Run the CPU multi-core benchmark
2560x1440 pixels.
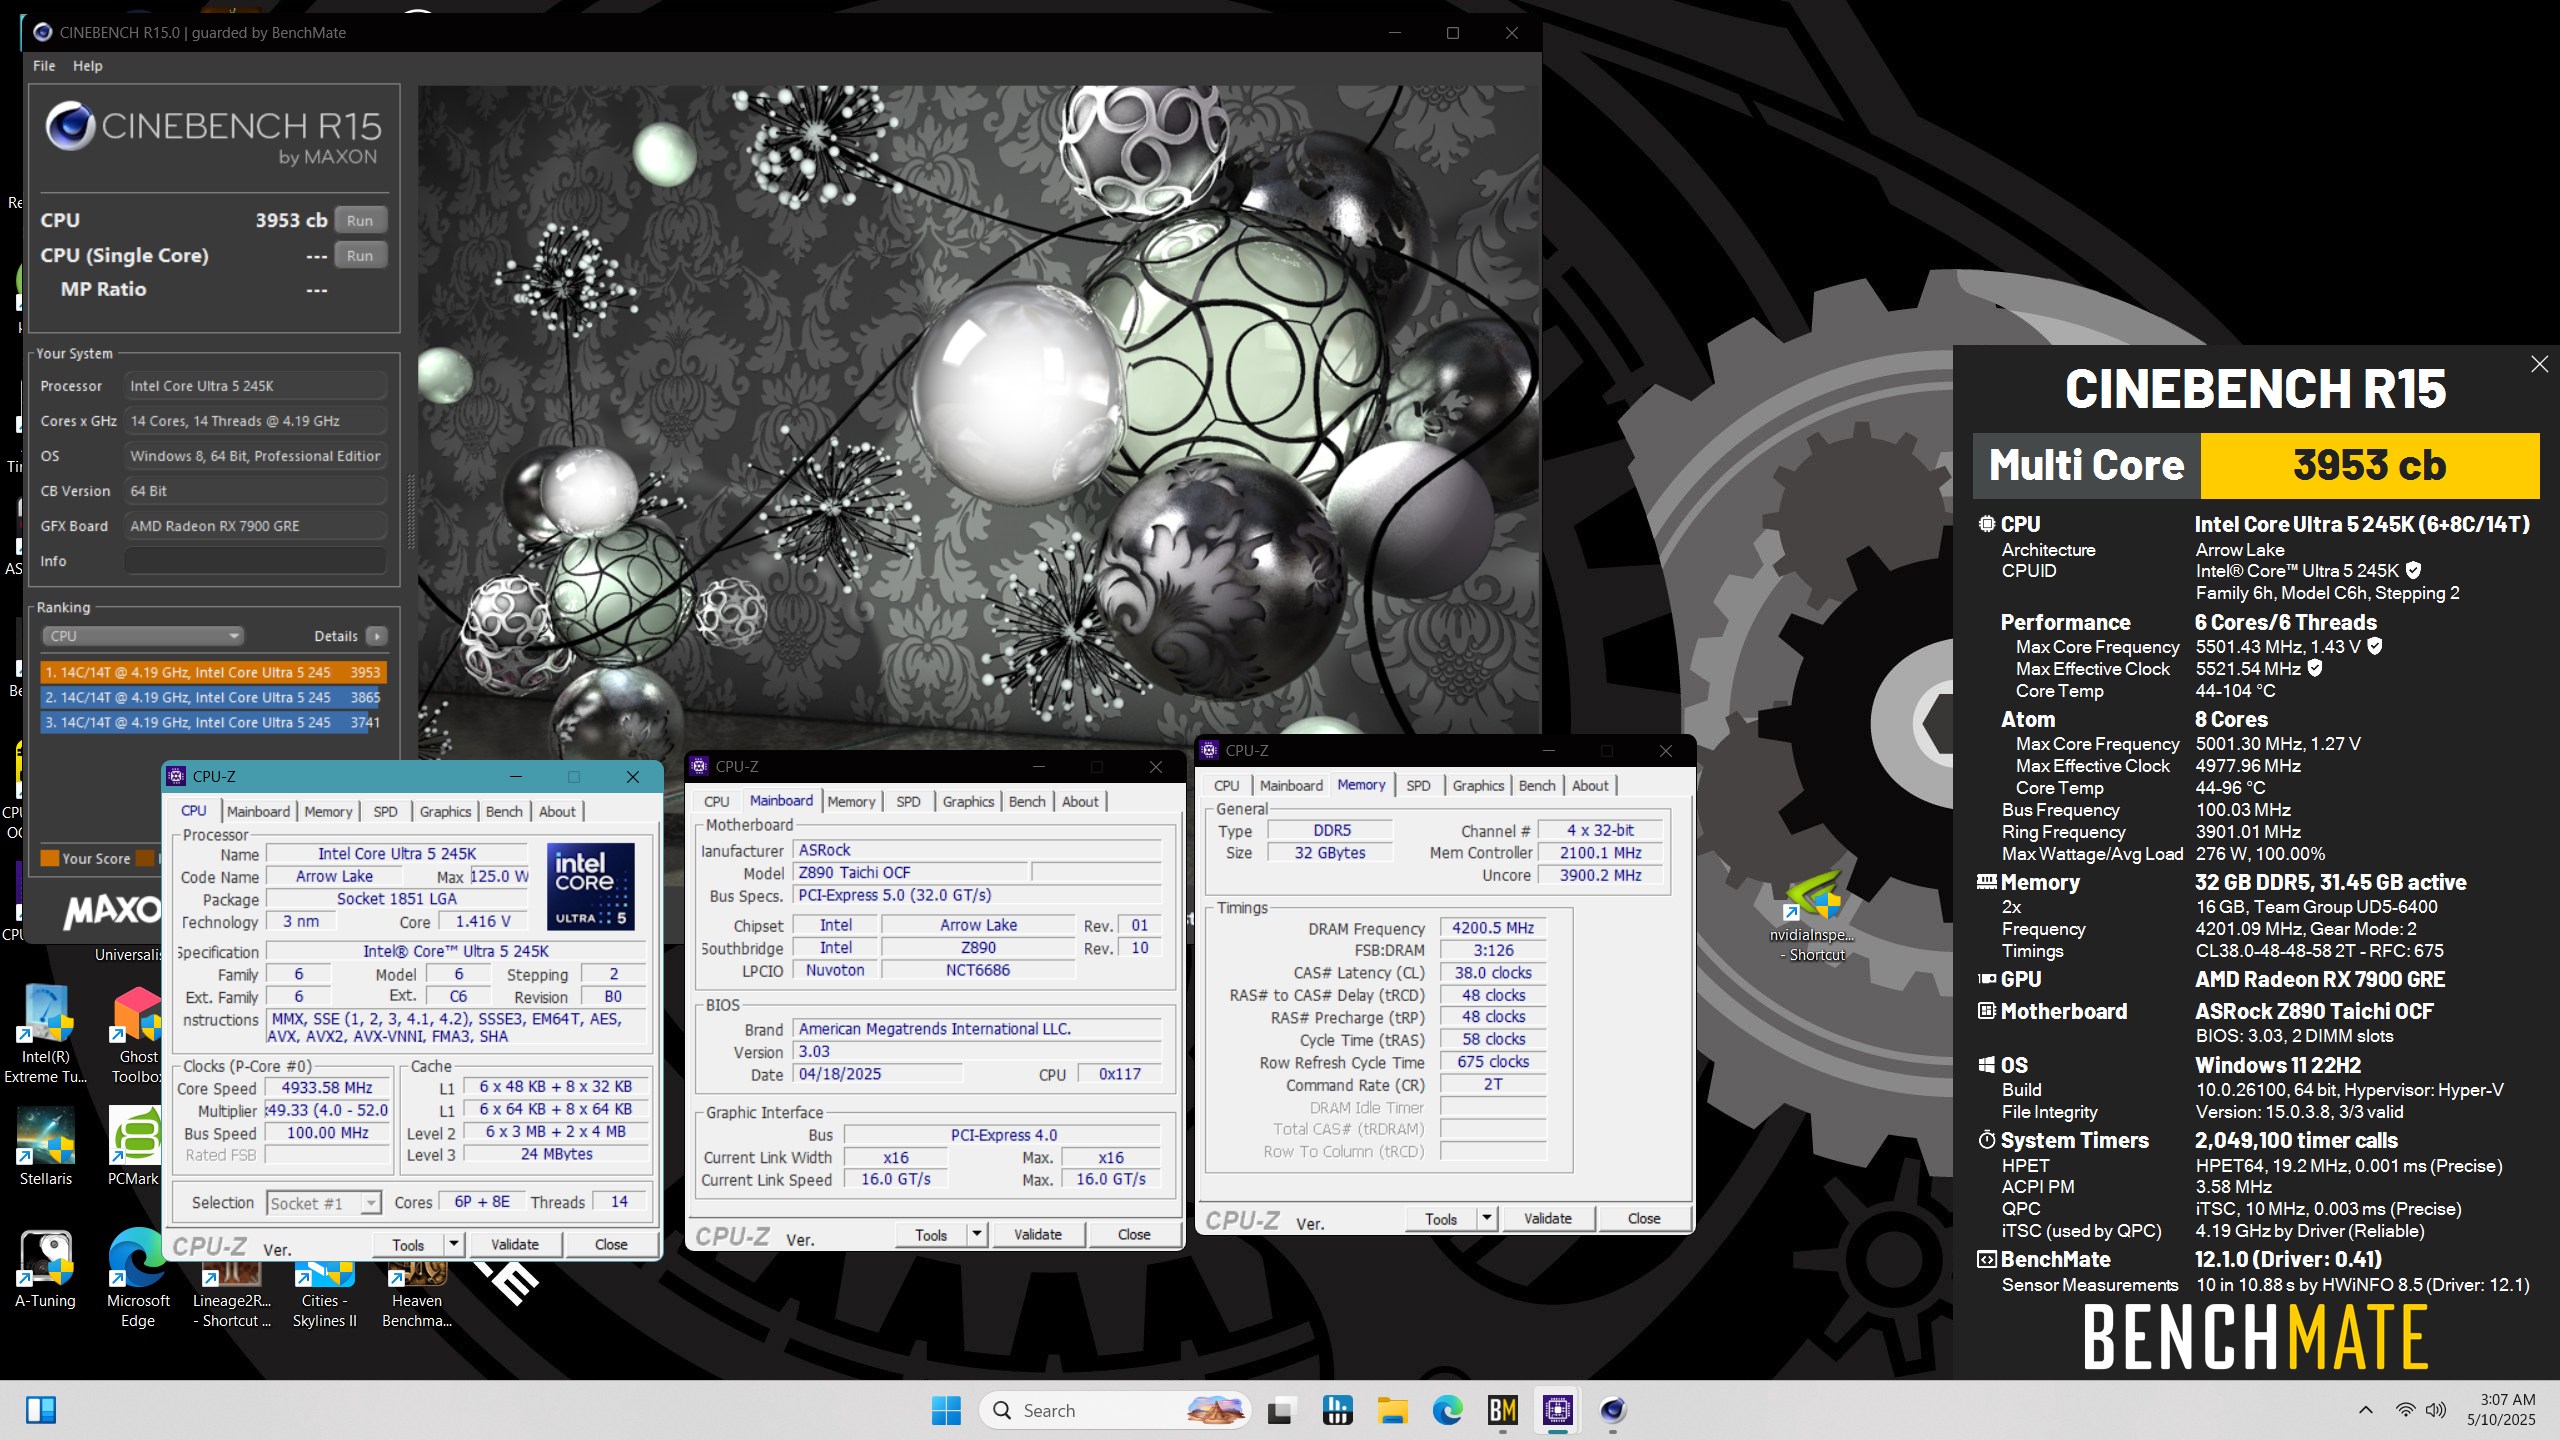pyautogui.click(x=360, y=220)
